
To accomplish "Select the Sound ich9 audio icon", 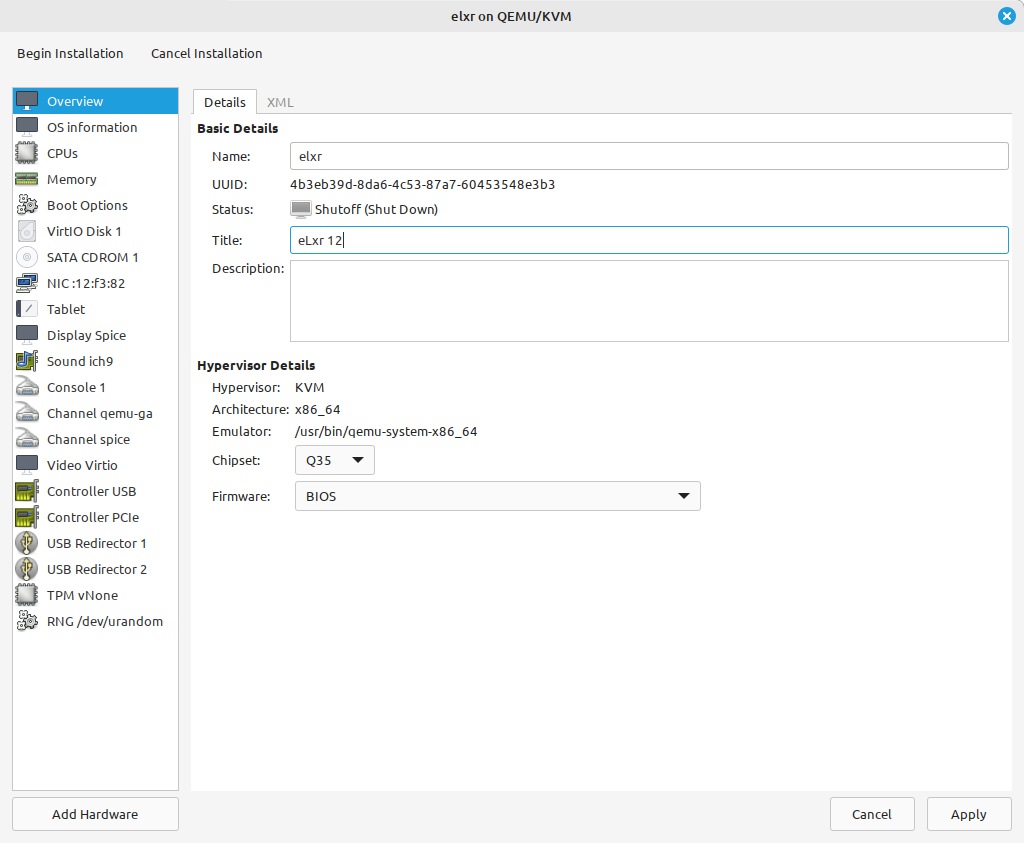I will (x=27, y=361).
